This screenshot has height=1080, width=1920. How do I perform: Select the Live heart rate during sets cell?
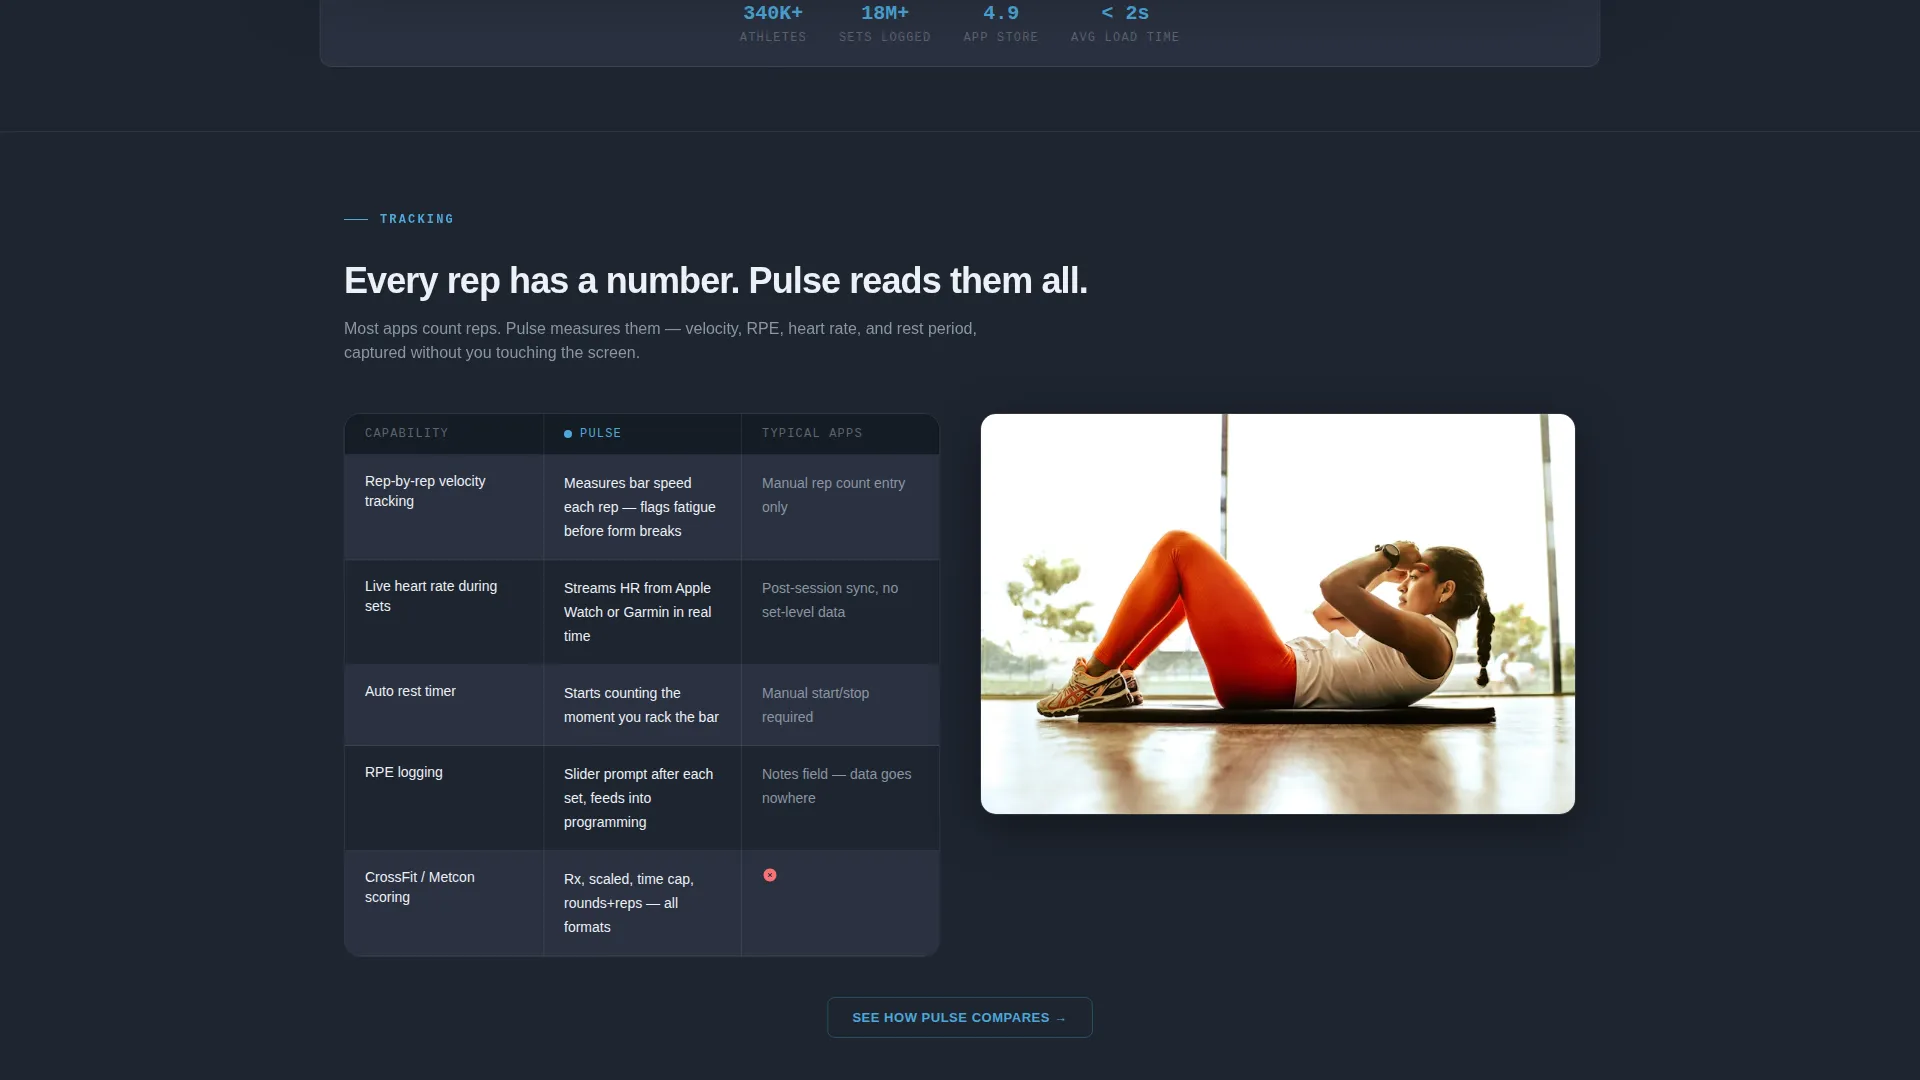(444, 612)
